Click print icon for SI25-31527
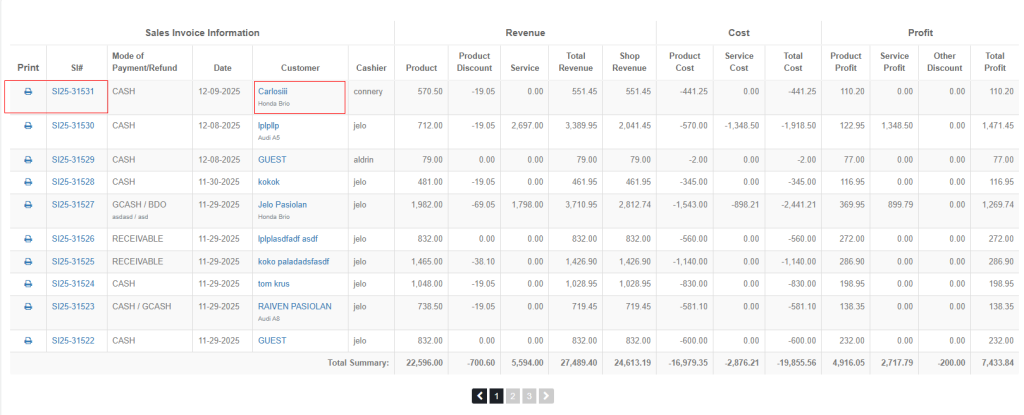Image resolution: width=1024 pixels, height=415 pixels. pos(28,204)
